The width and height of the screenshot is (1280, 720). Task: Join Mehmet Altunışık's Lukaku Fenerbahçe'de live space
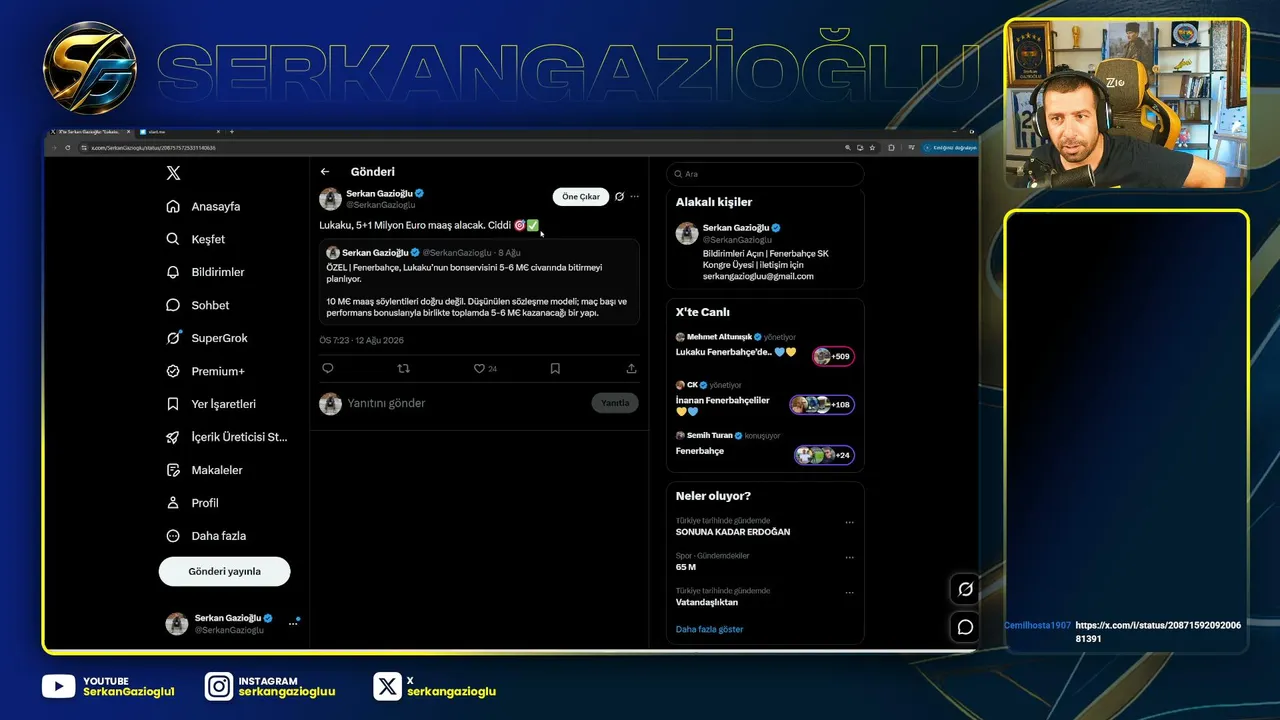pos(735,352)
